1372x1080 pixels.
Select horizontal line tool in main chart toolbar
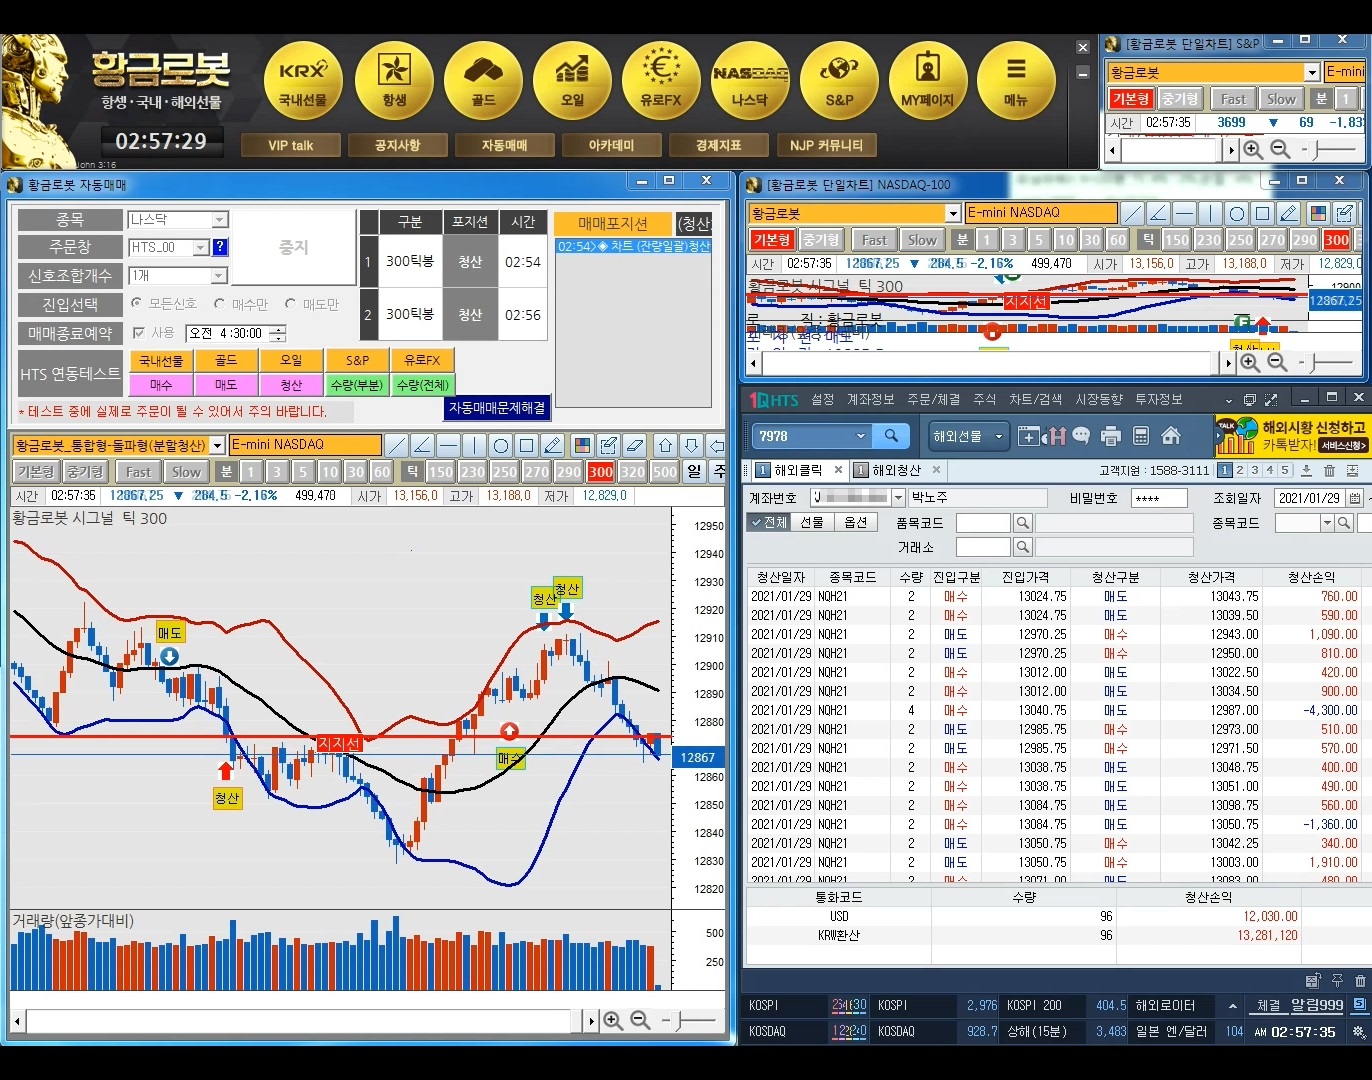click(448, 445)
